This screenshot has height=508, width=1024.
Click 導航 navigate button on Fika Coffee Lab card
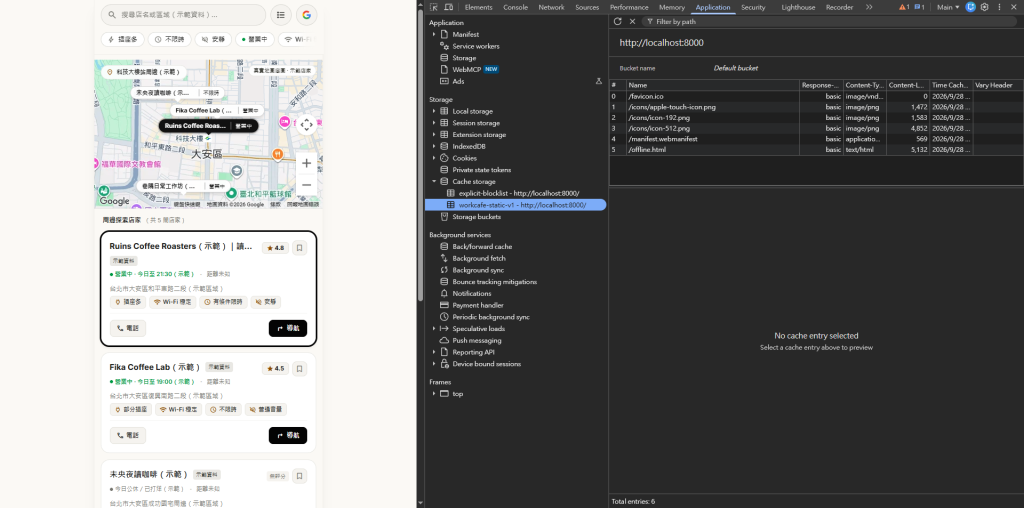288,436
